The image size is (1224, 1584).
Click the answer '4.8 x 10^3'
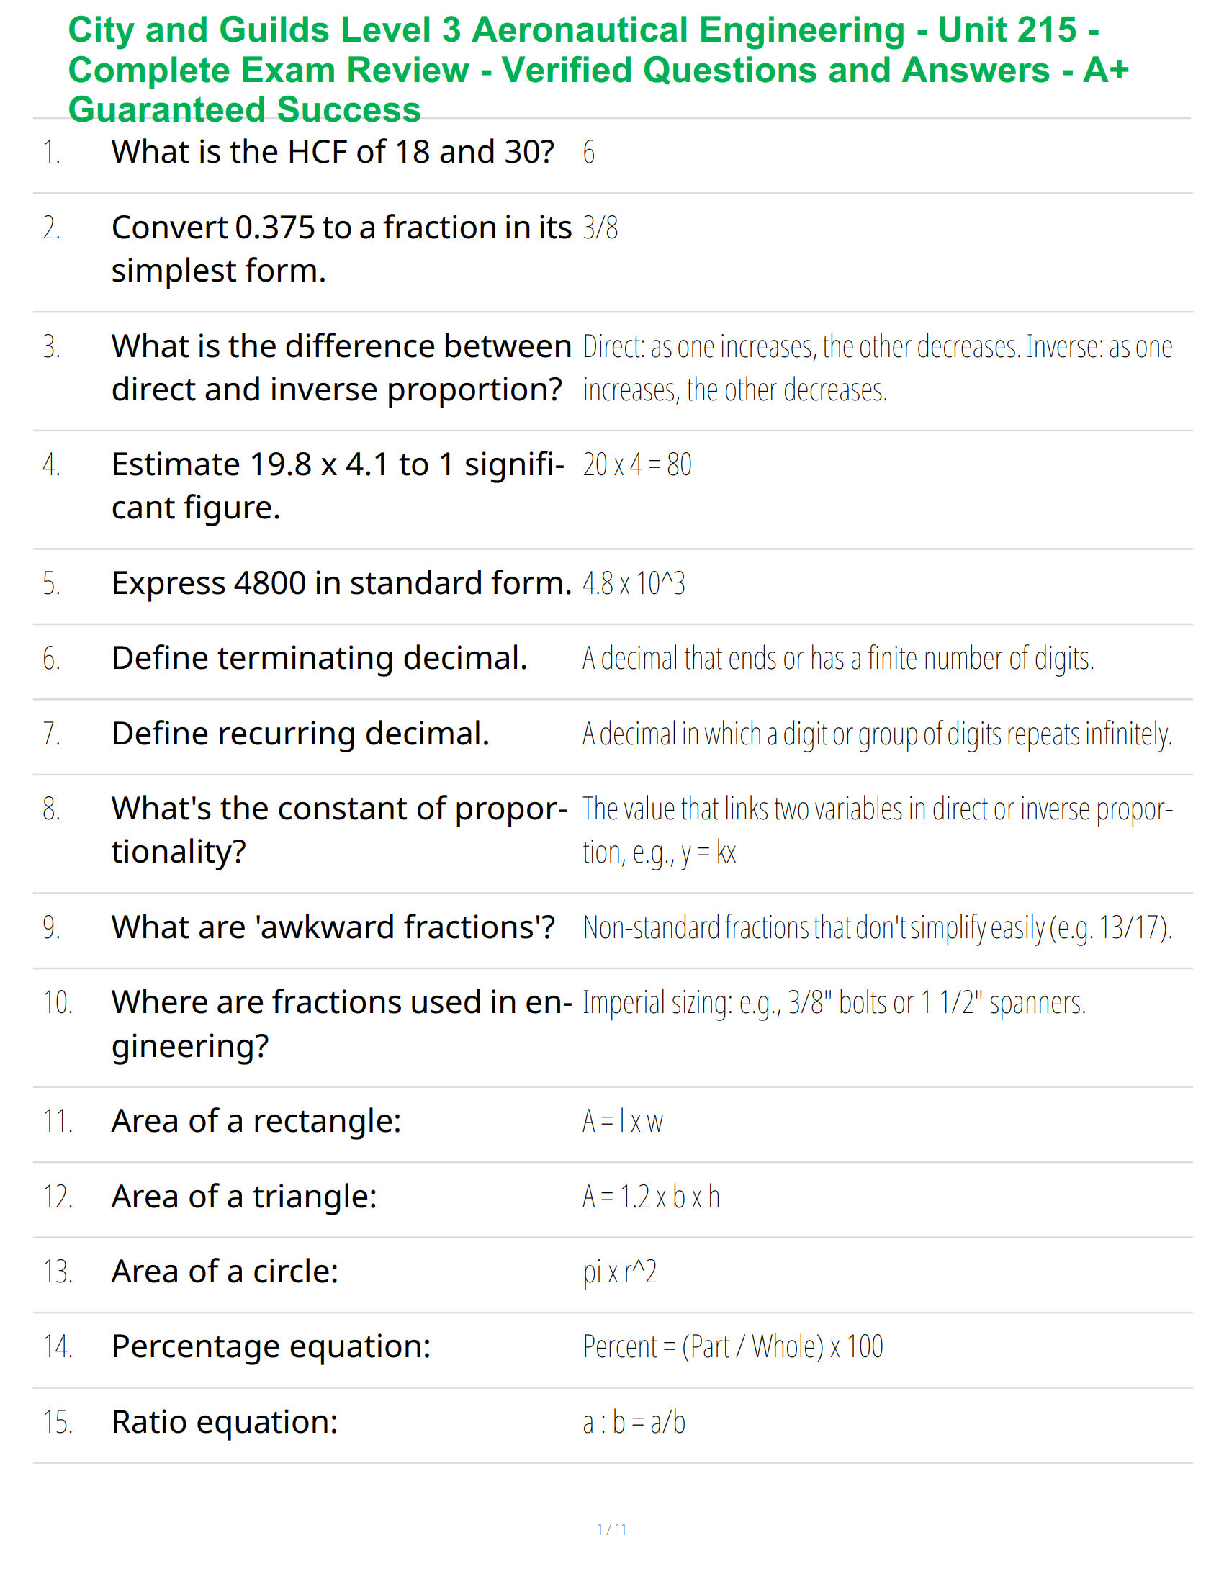(x=634, y=583)
